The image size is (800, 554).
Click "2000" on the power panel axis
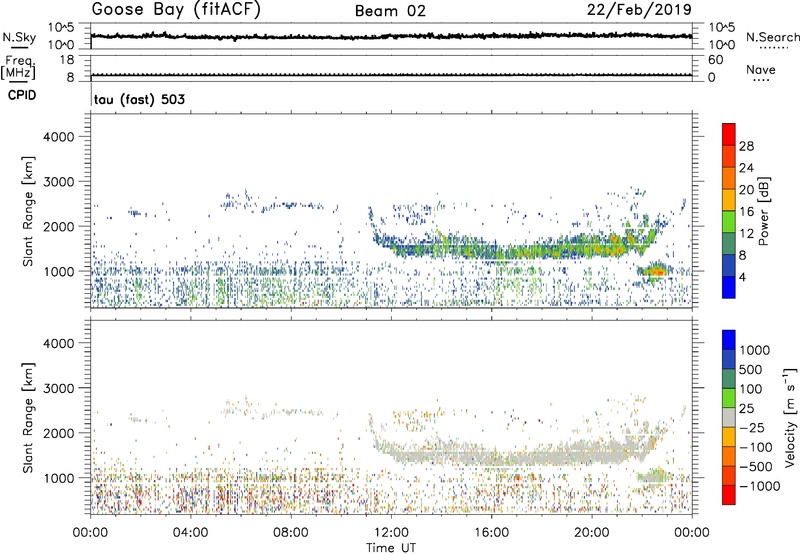pyautogui.click(x=59, y=226)
